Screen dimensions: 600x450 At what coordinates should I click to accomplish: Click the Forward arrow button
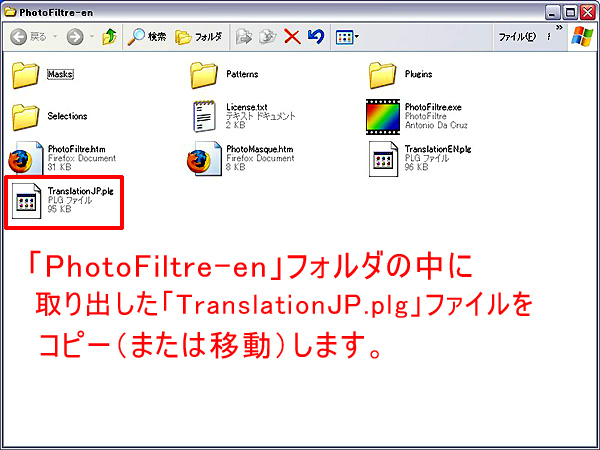pyautogui.click(x=75, y=37)
